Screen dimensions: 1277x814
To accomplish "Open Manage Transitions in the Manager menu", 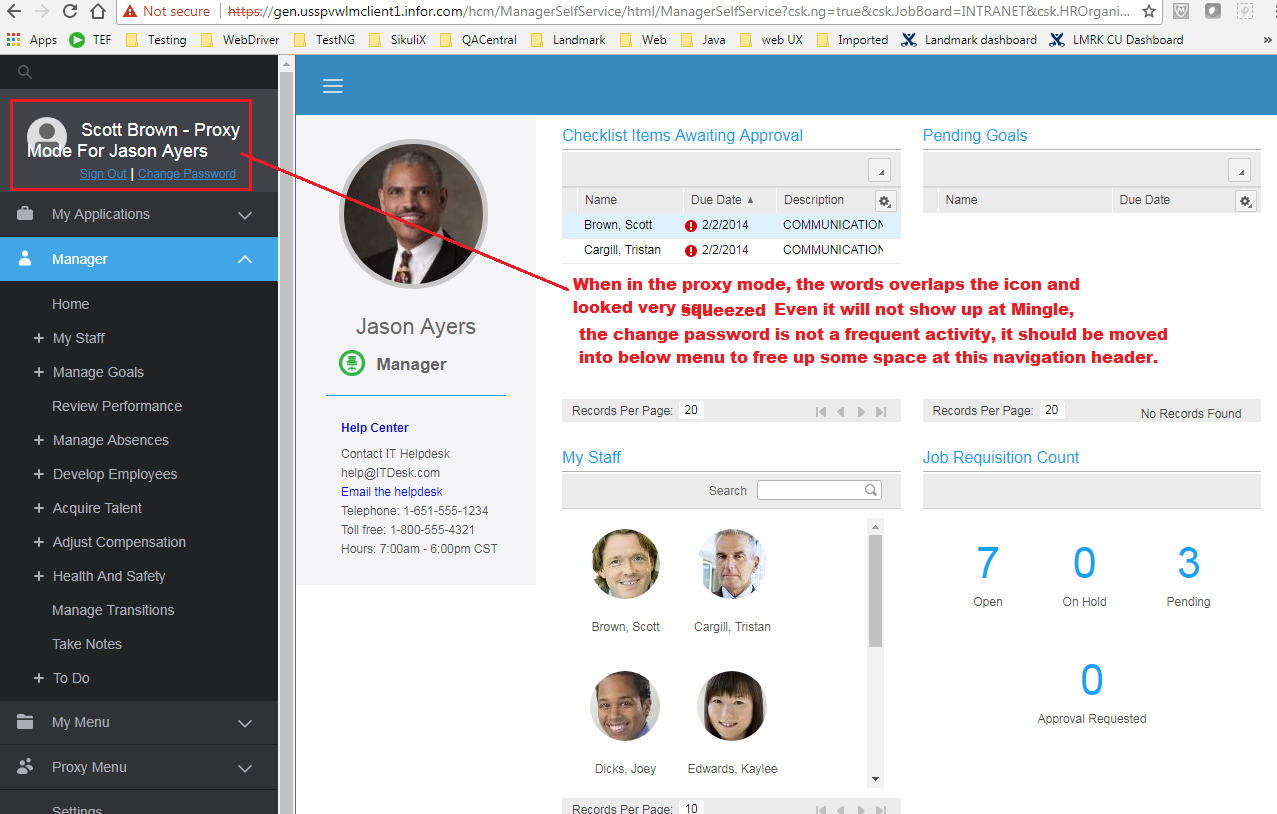I will (x=113, y=610).
